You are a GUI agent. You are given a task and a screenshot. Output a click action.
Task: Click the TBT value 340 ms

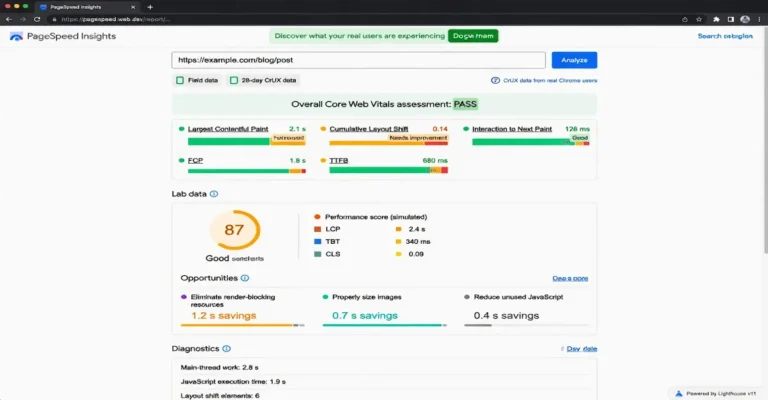click(418, 241)
